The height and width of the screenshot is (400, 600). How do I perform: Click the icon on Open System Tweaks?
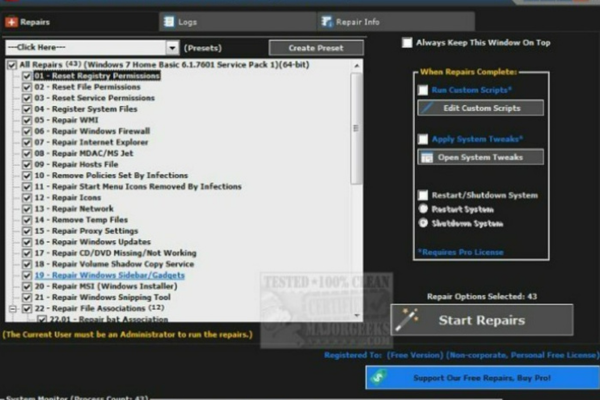click(x=427, y=157)
